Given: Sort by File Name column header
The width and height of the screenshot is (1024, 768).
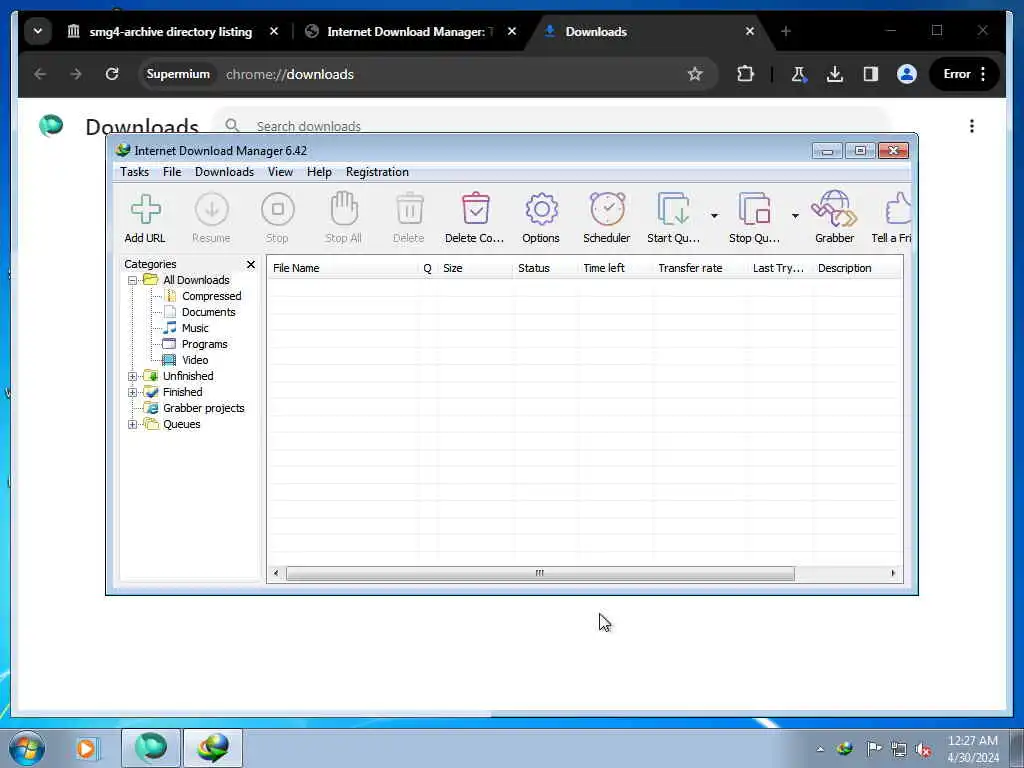Looking at the screenshot, I should (x=343, y=268).
